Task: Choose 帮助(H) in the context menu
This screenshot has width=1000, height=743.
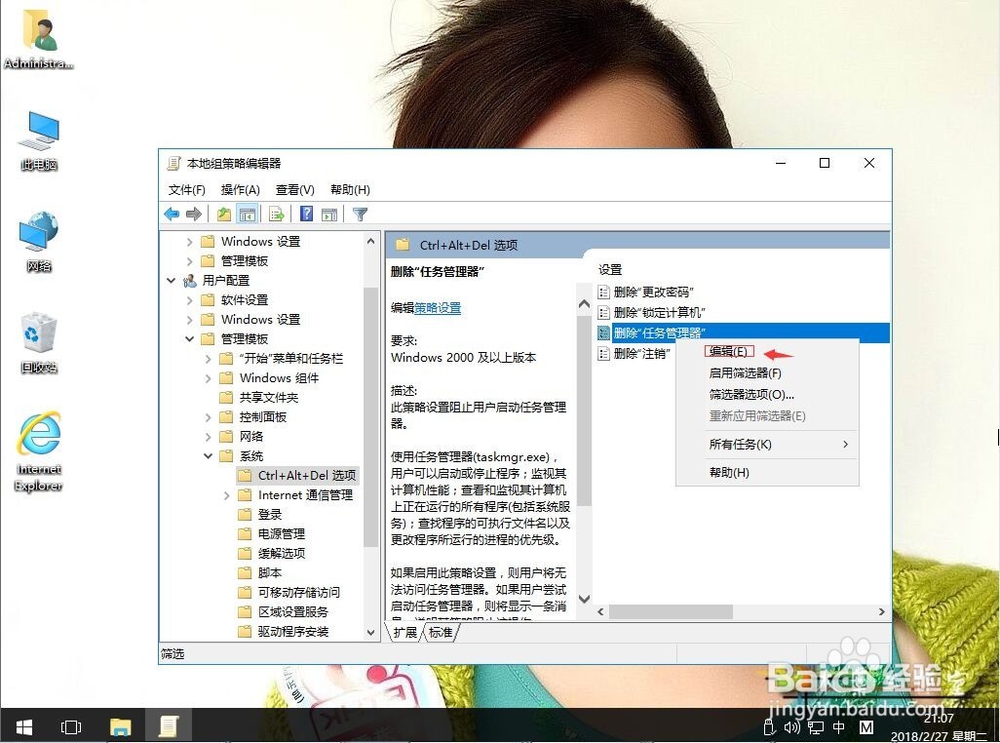Action: 729,473
